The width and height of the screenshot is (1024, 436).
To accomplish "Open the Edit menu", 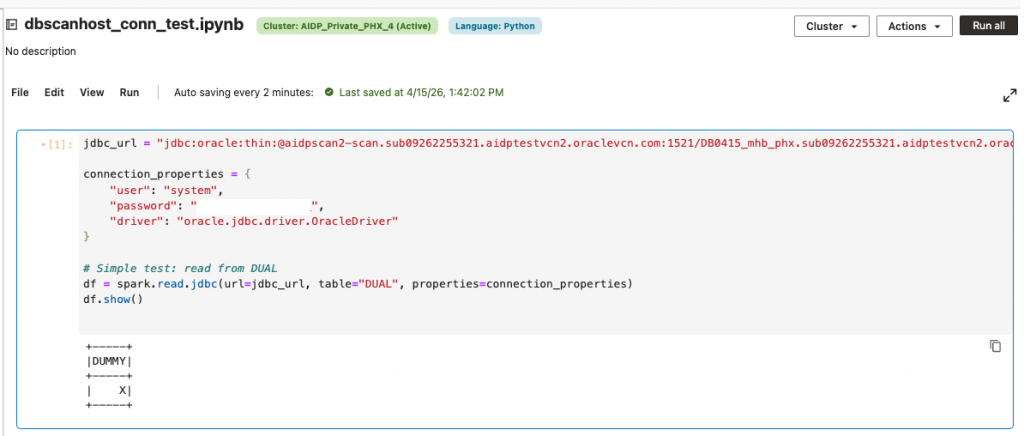I will point(54,92).
